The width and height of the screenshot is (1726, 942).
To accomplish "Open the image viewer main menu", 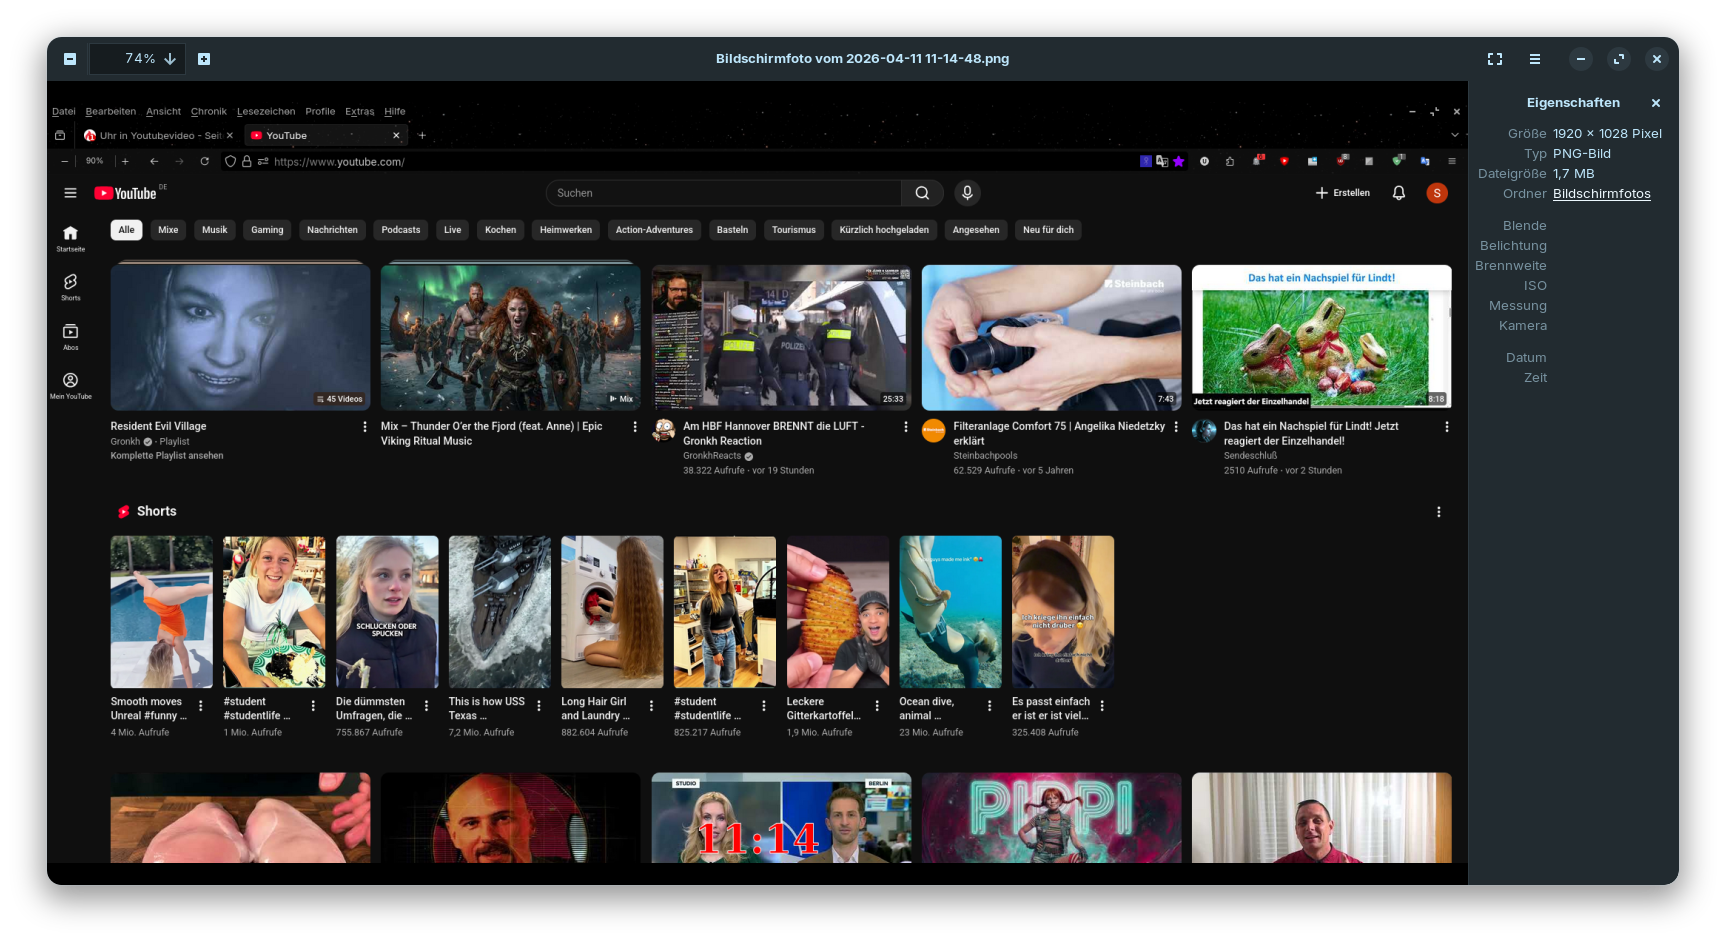I will [x=1535, y=59].
